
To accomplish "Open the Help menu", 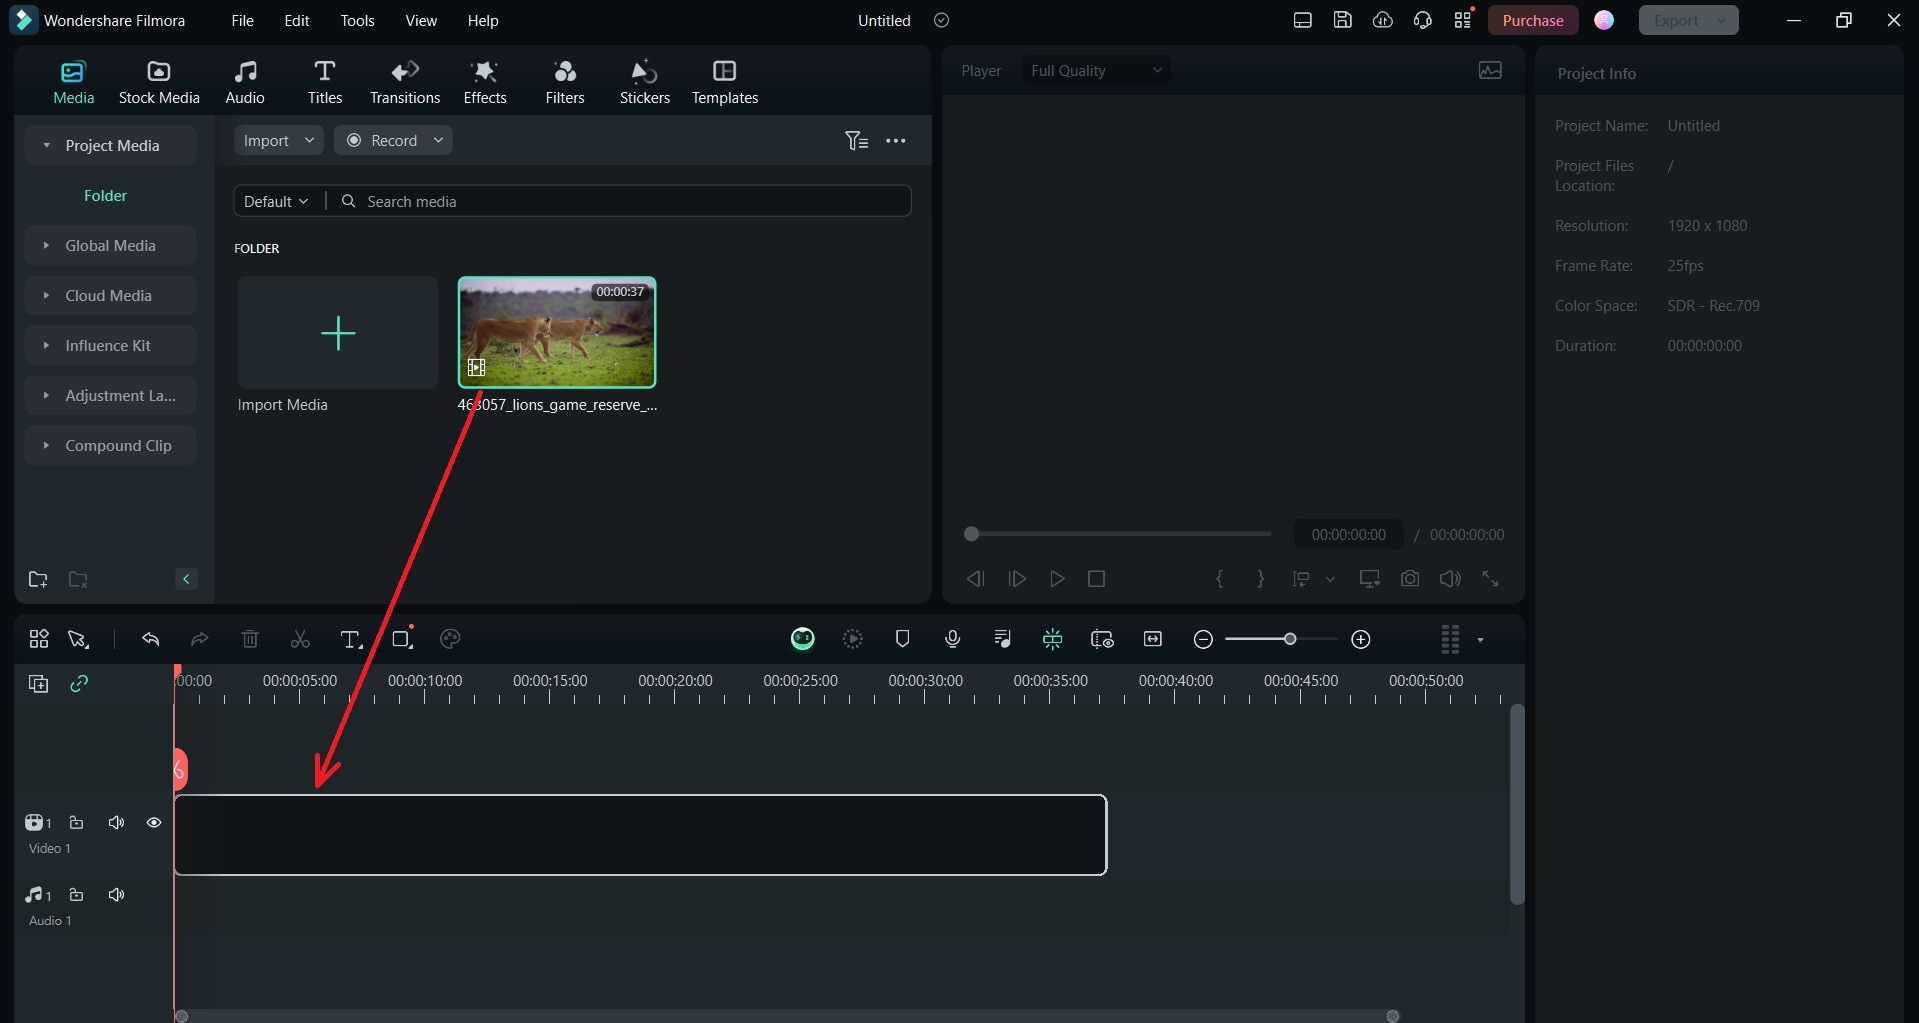I will (483, 20).
